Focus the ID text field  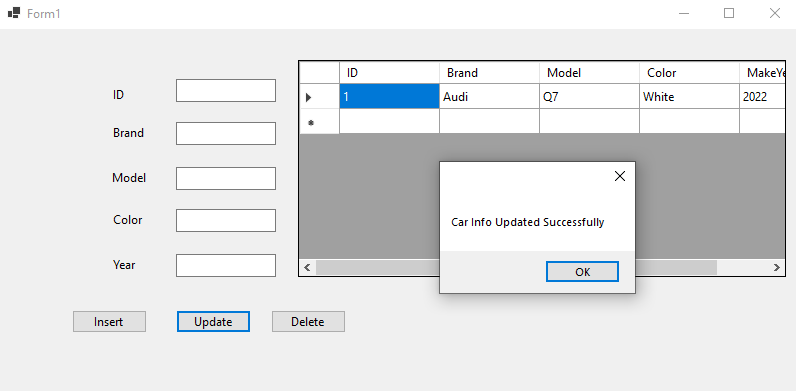[x=226, y=90]
